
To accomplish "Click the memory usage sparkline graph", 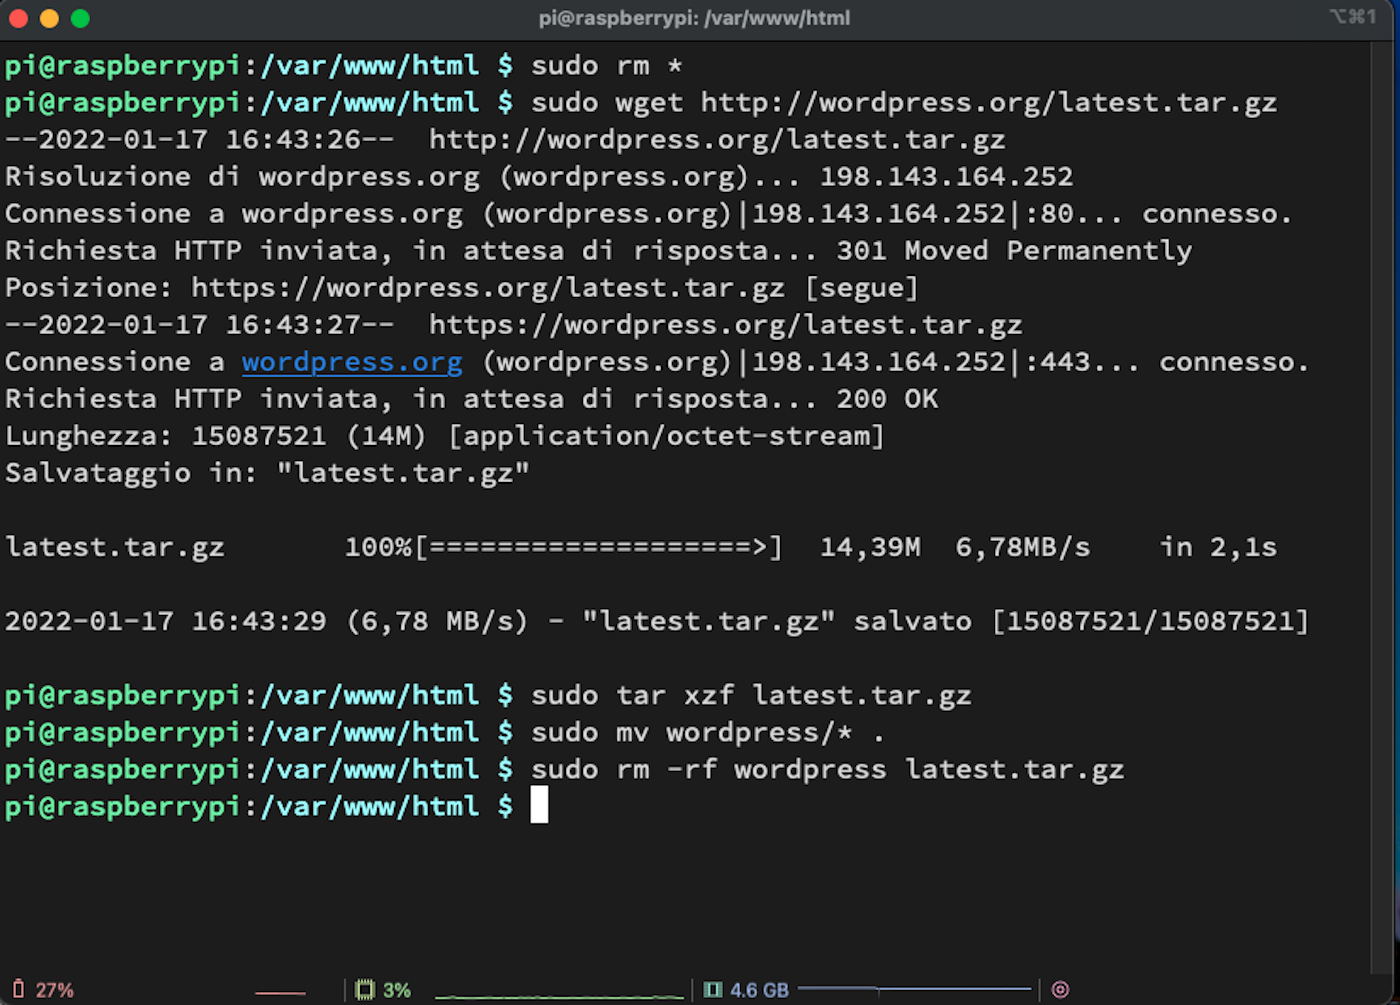I will [x=914, y=989].
